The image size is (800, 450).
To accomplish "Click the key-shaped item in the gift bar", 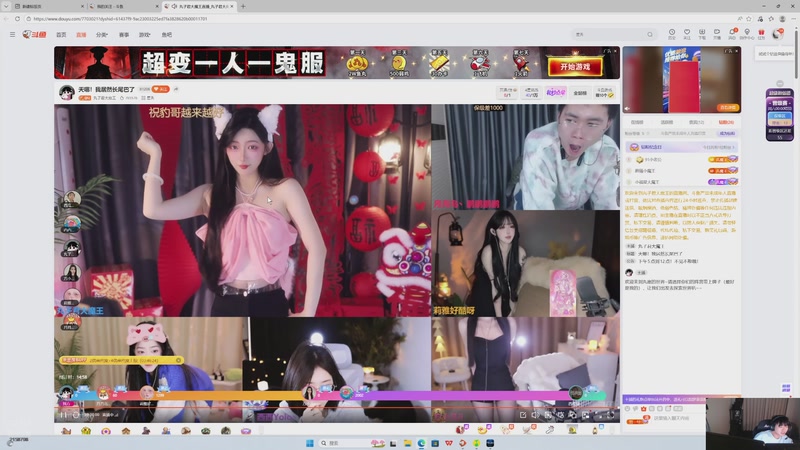I will [x=549, y=431].
